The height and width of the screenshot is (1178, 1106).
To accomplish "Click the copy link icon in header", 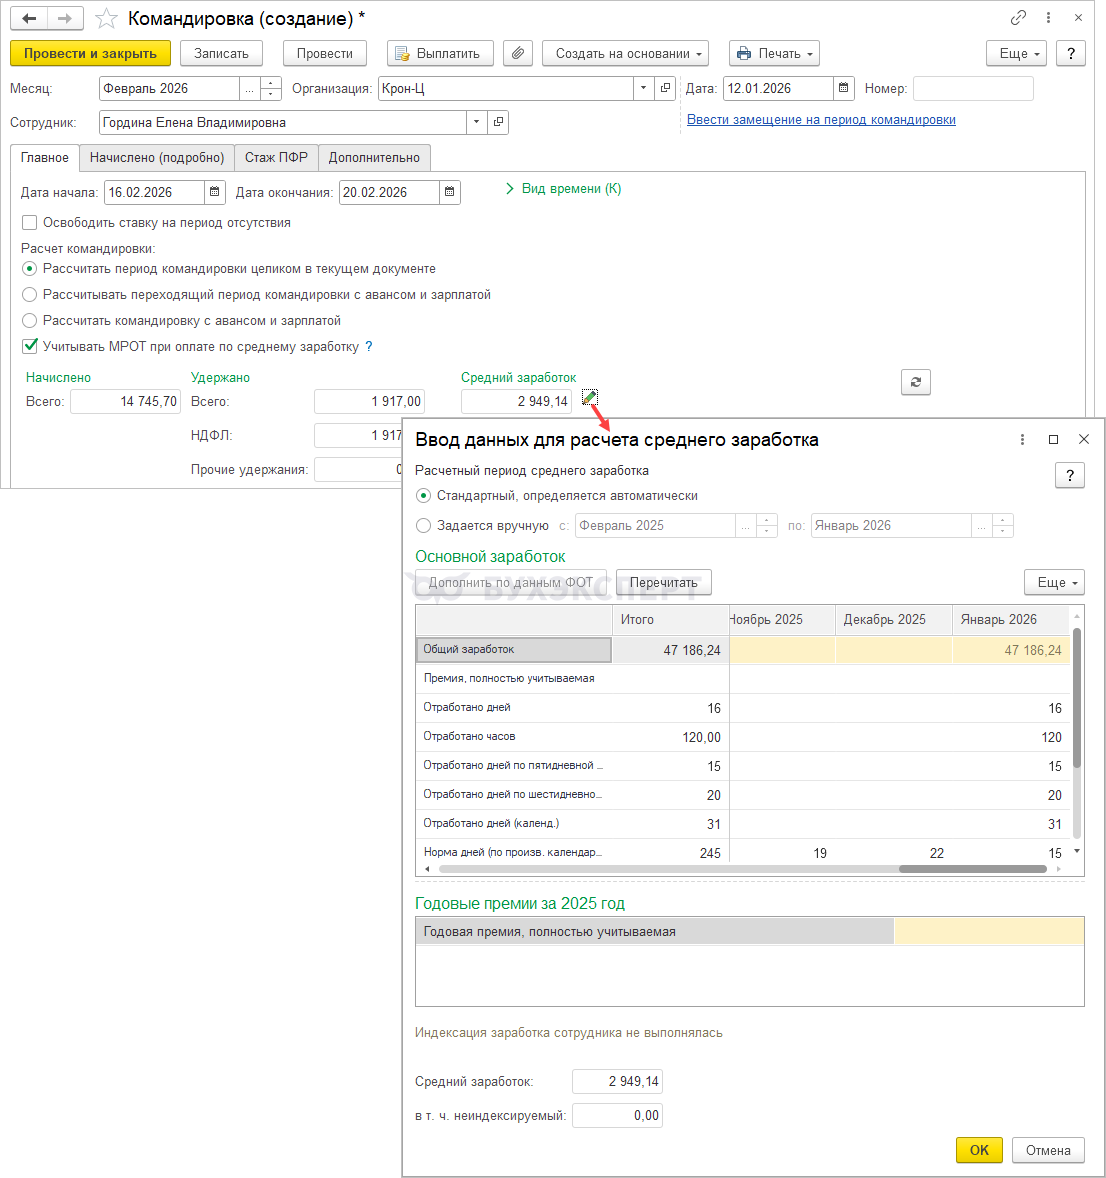I will [x=1018, y=18].
